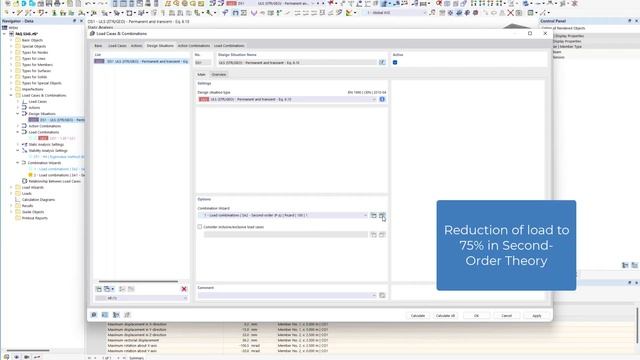Select the Main sub-tab
The height and width of the screenshot is (360, 640).
pyautogui.click(x=201, y=74)
